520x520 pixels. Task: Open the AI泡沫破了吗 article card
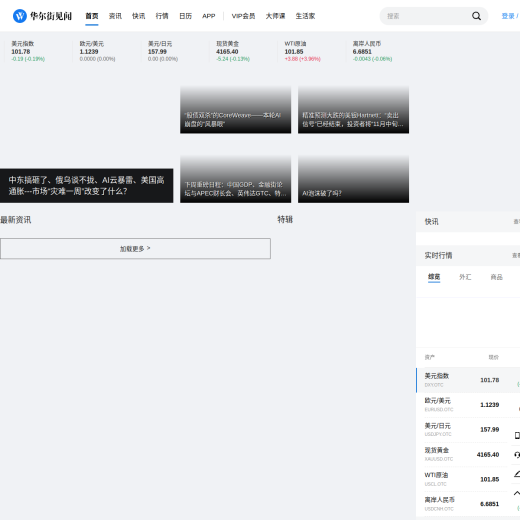coord(353,179)
